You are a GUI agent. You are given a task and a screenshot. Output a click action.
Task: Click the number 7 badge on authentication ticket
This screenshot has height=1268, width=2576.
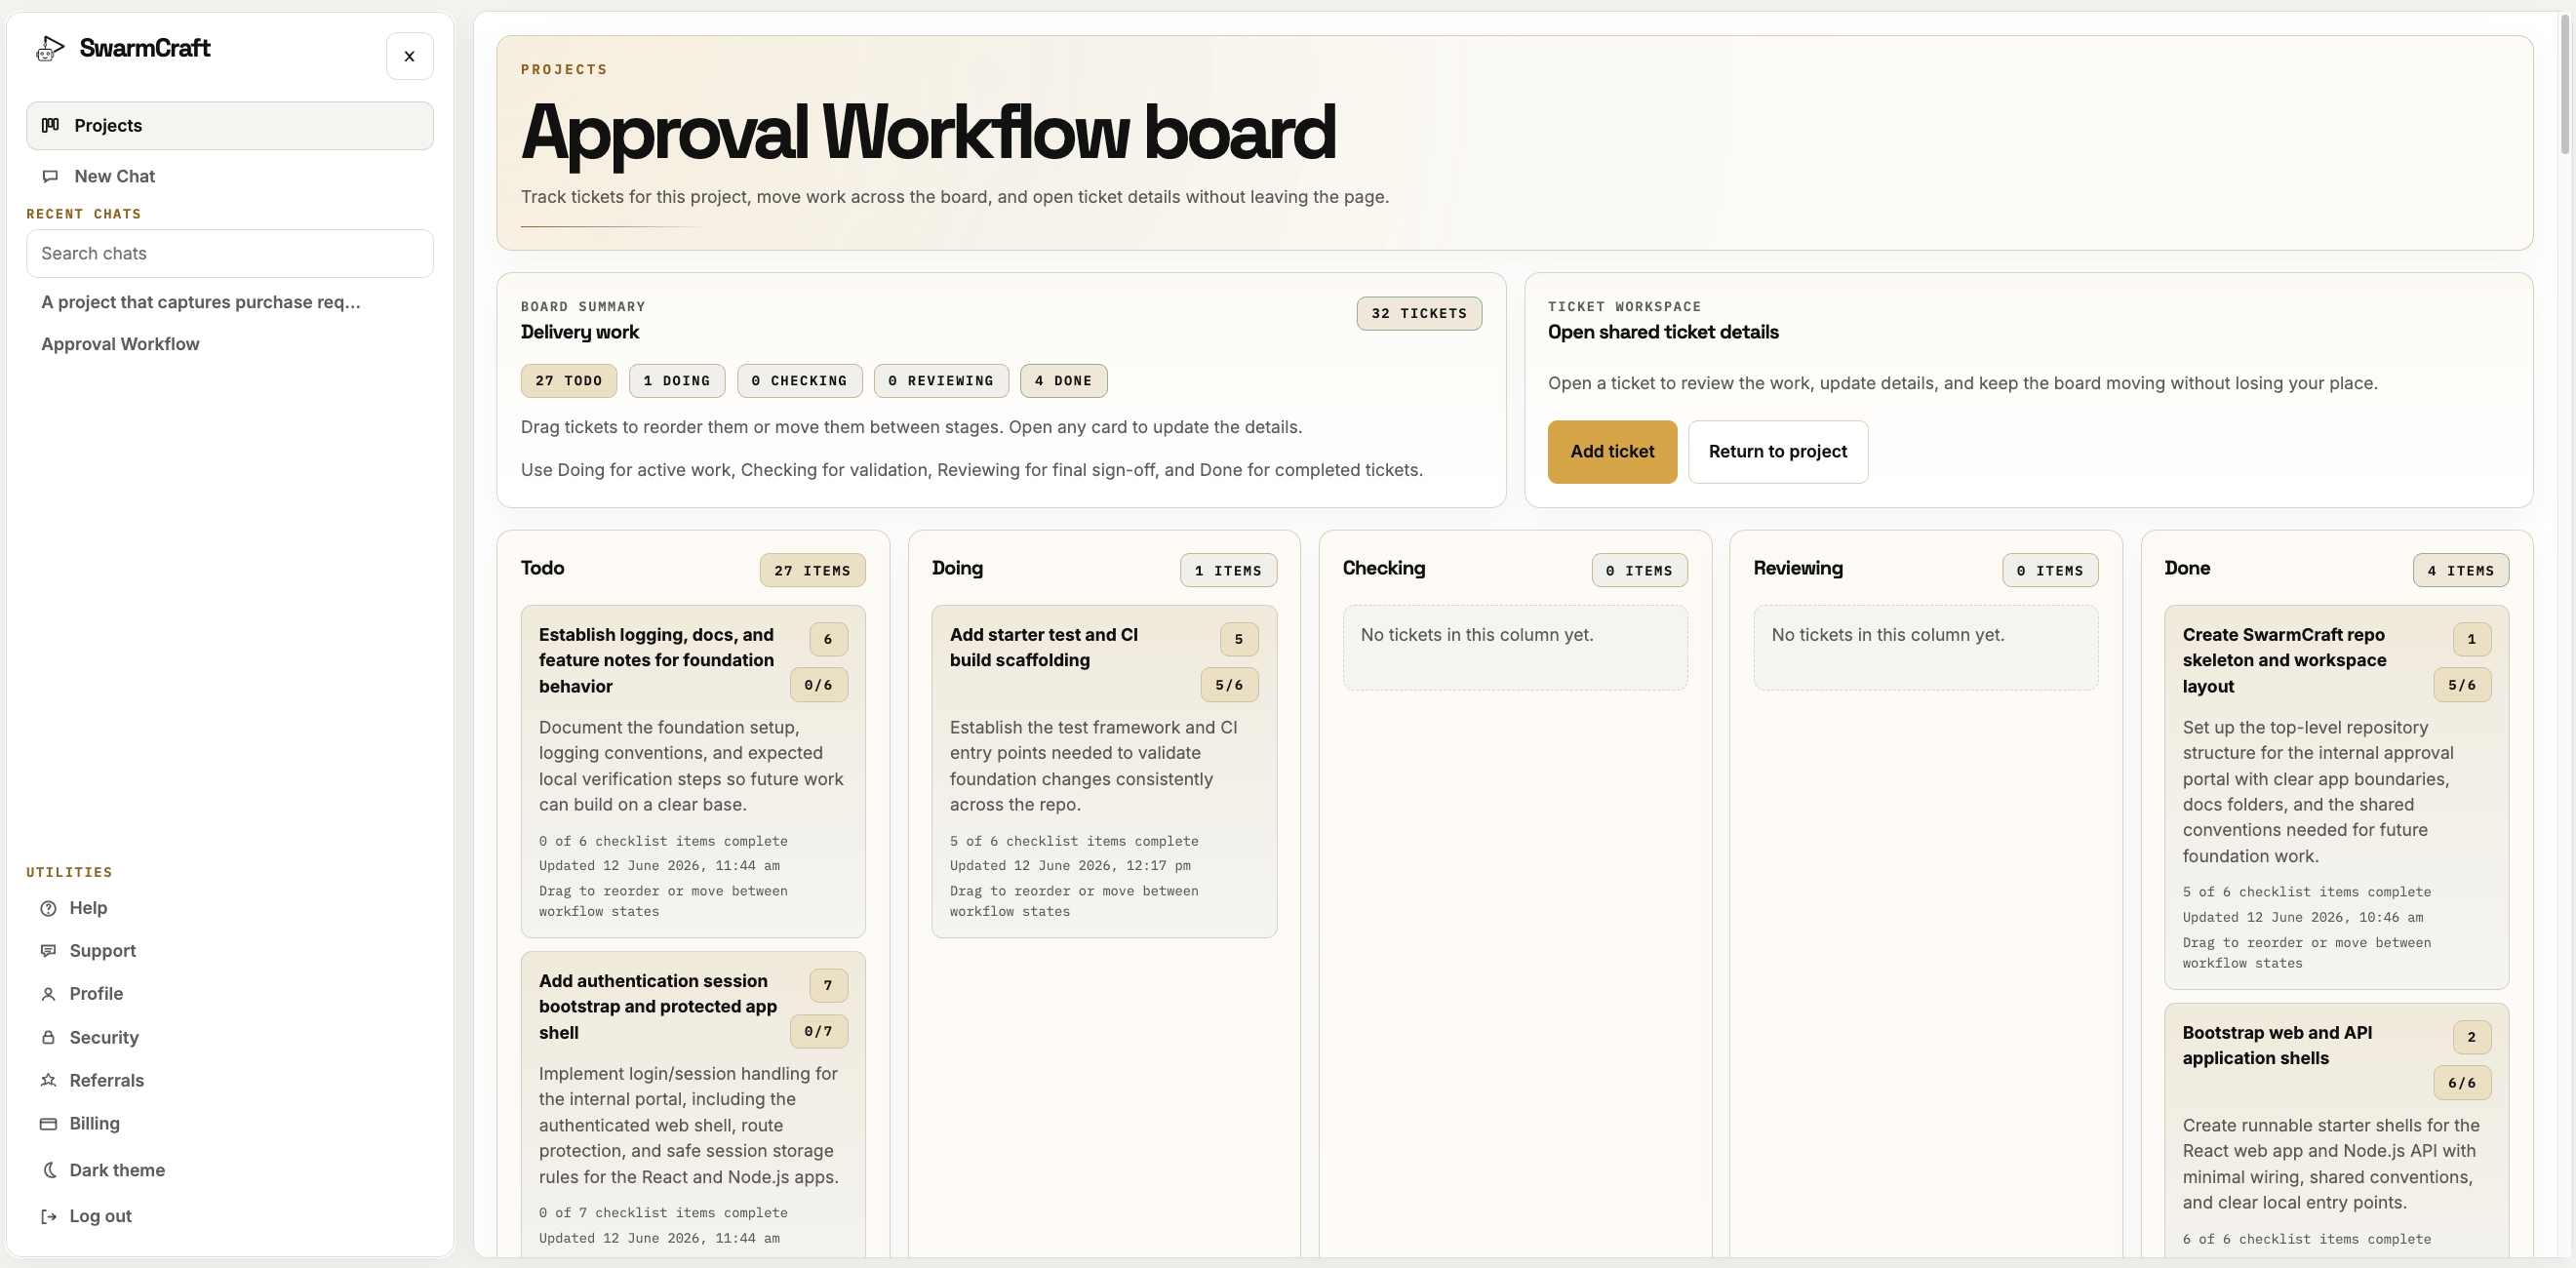[828, 985]
